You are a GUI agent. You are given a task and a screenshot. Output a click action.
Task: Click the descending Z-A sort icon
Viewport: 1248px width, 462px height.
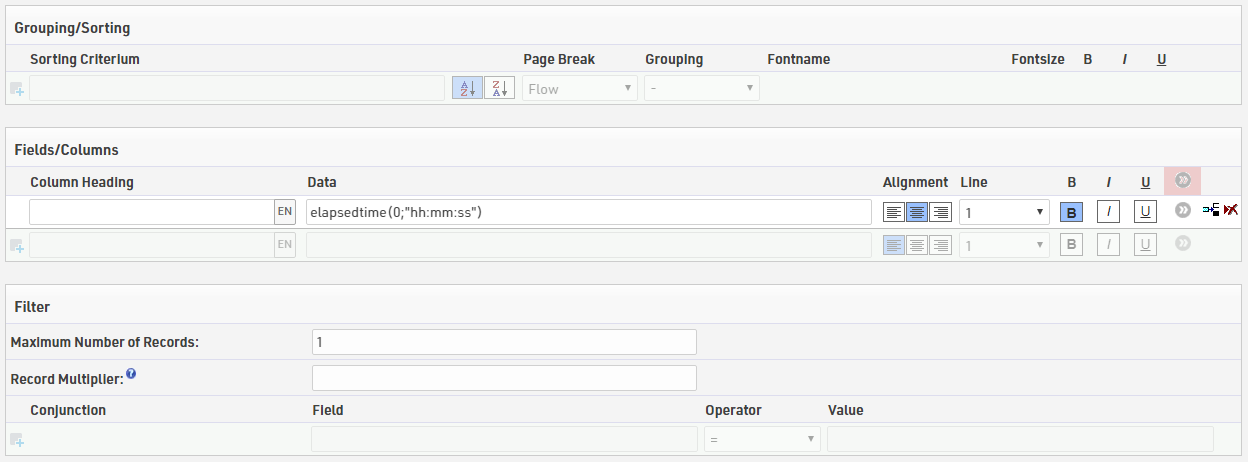[x=499, y=88]
